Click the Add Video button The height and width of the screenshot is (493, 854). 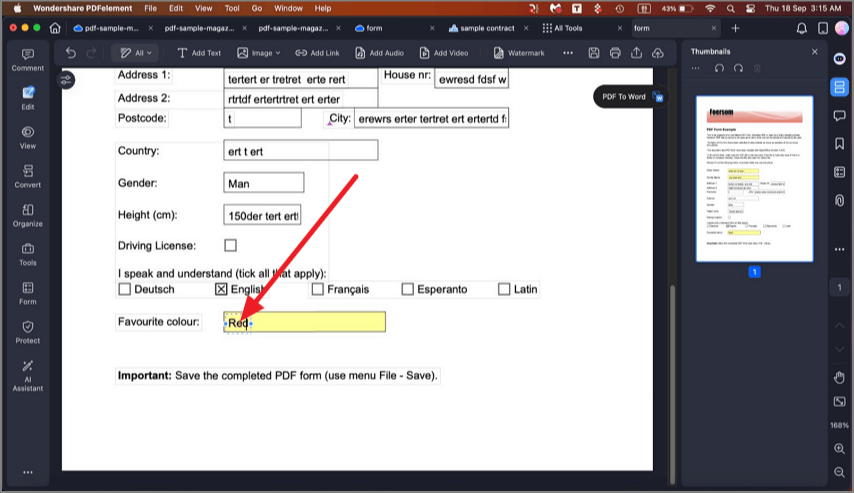pyautogui.click(x=444, y=53)
